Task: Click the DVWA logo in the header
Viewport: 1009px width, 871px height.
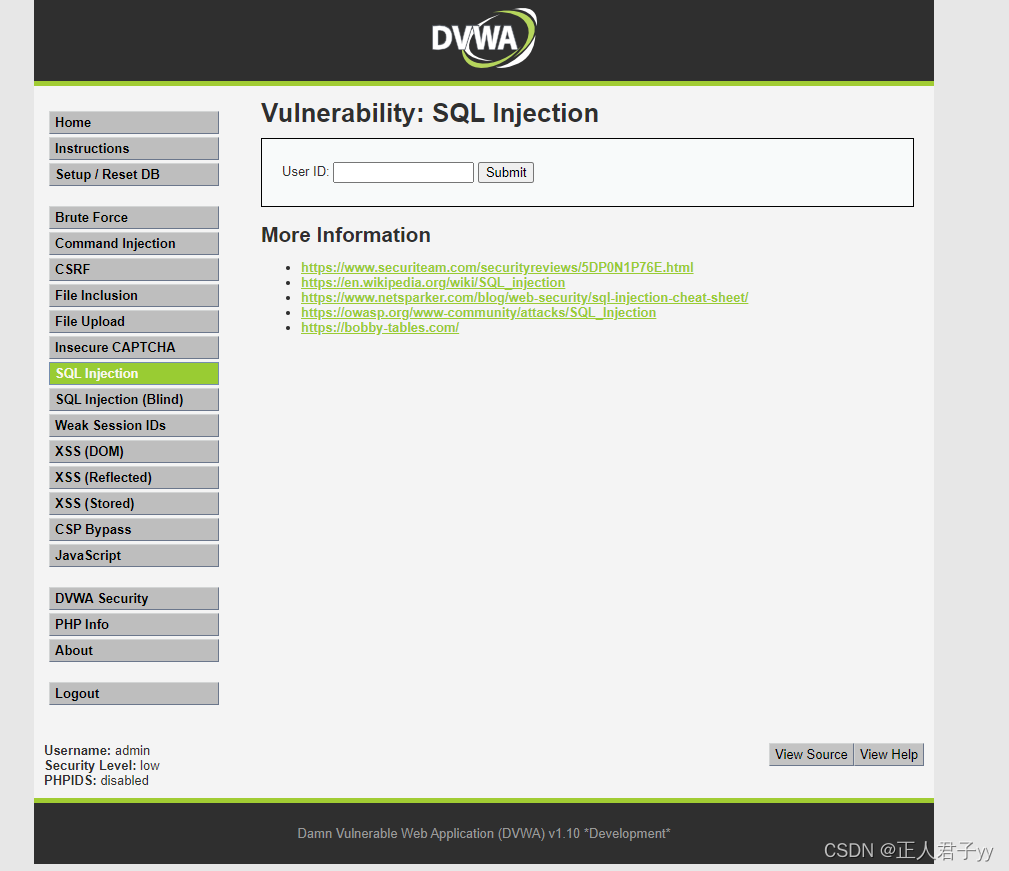Action: click(484, 38)
